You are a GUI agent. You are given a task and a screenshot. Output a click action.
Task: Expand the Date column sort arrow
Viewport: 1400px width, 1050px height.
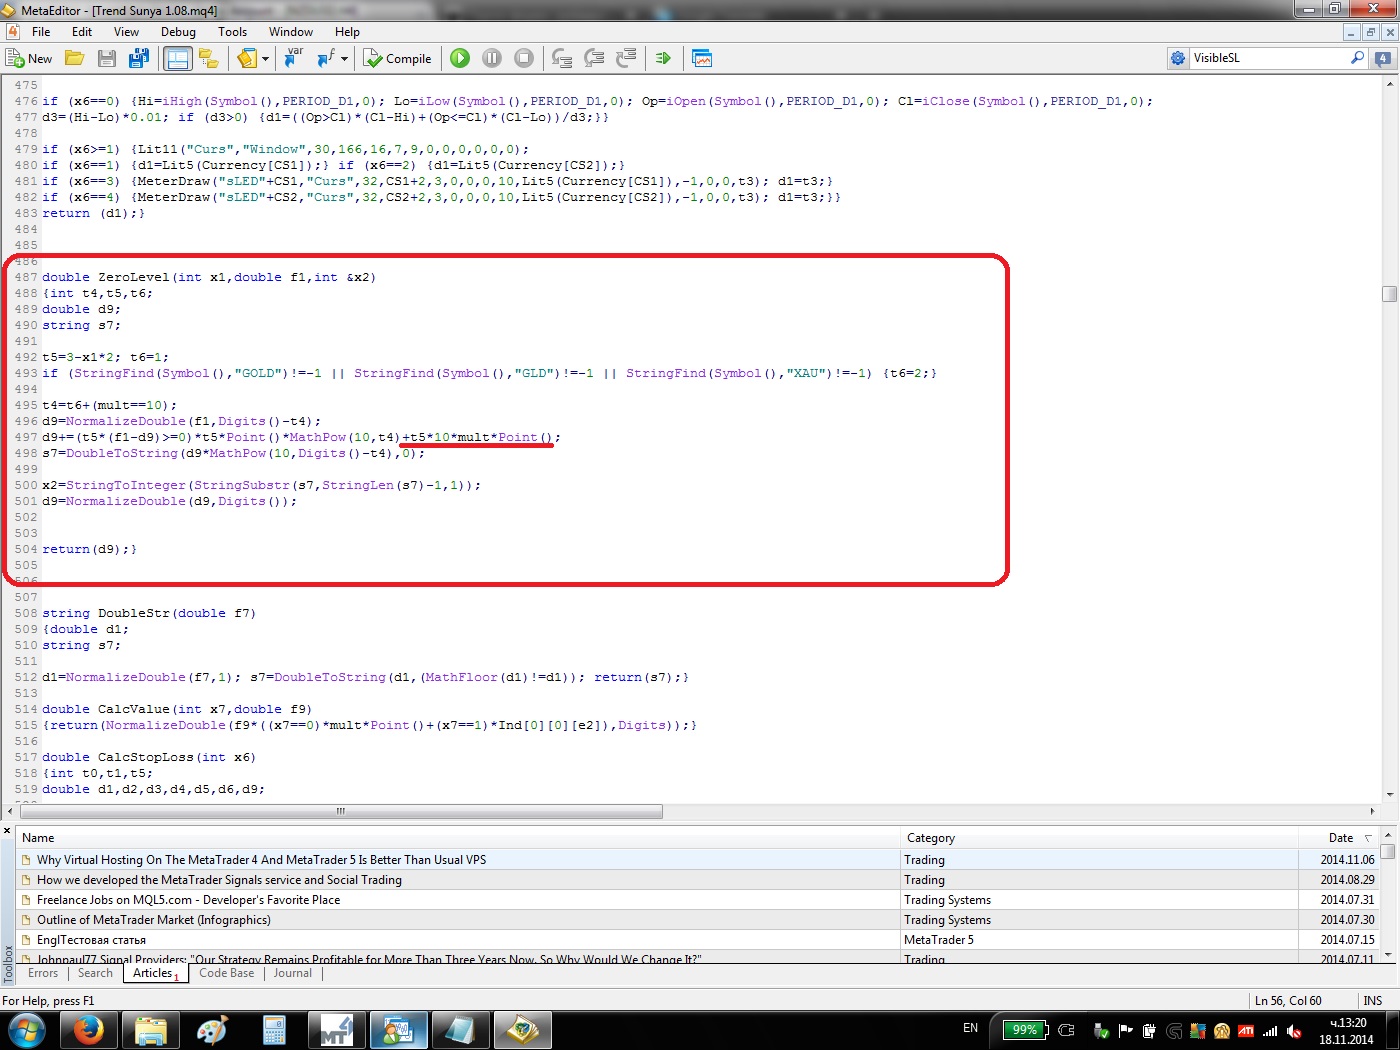point(1368,838)
